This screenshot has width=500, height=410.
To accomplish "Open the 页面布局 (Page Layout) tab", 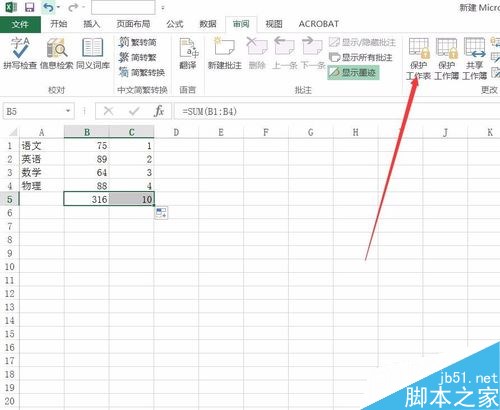I will tap(133, 24).
